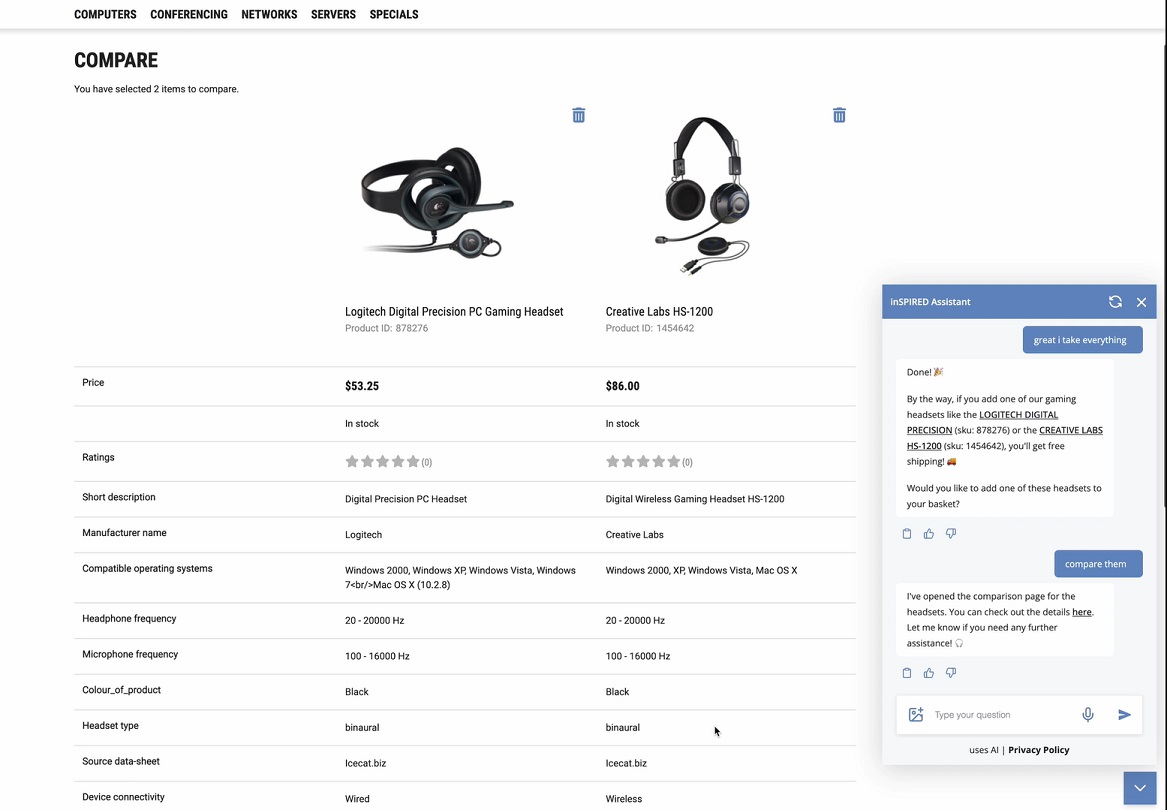The image size is (1167, 810).
Task: Open the CONFERENCING menu
Action: coord(189,14)
